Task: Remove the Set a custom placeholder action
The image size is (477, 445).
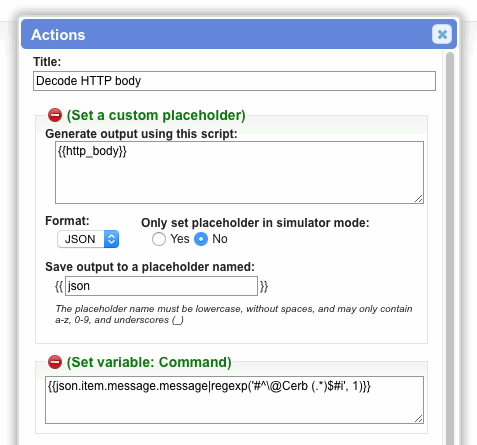Action: click(x=55, y=115)
